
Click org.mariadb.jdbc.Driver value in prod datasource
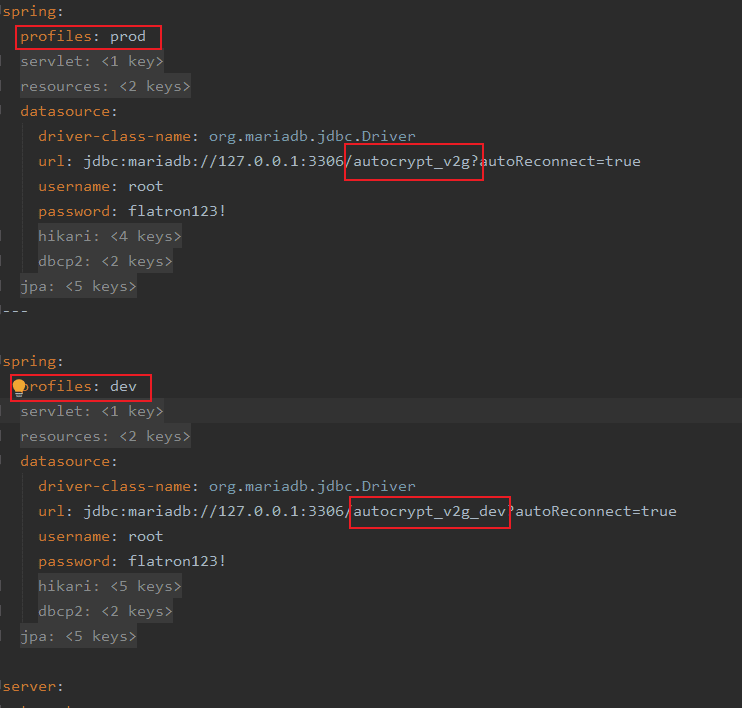(x=311, y=137)
